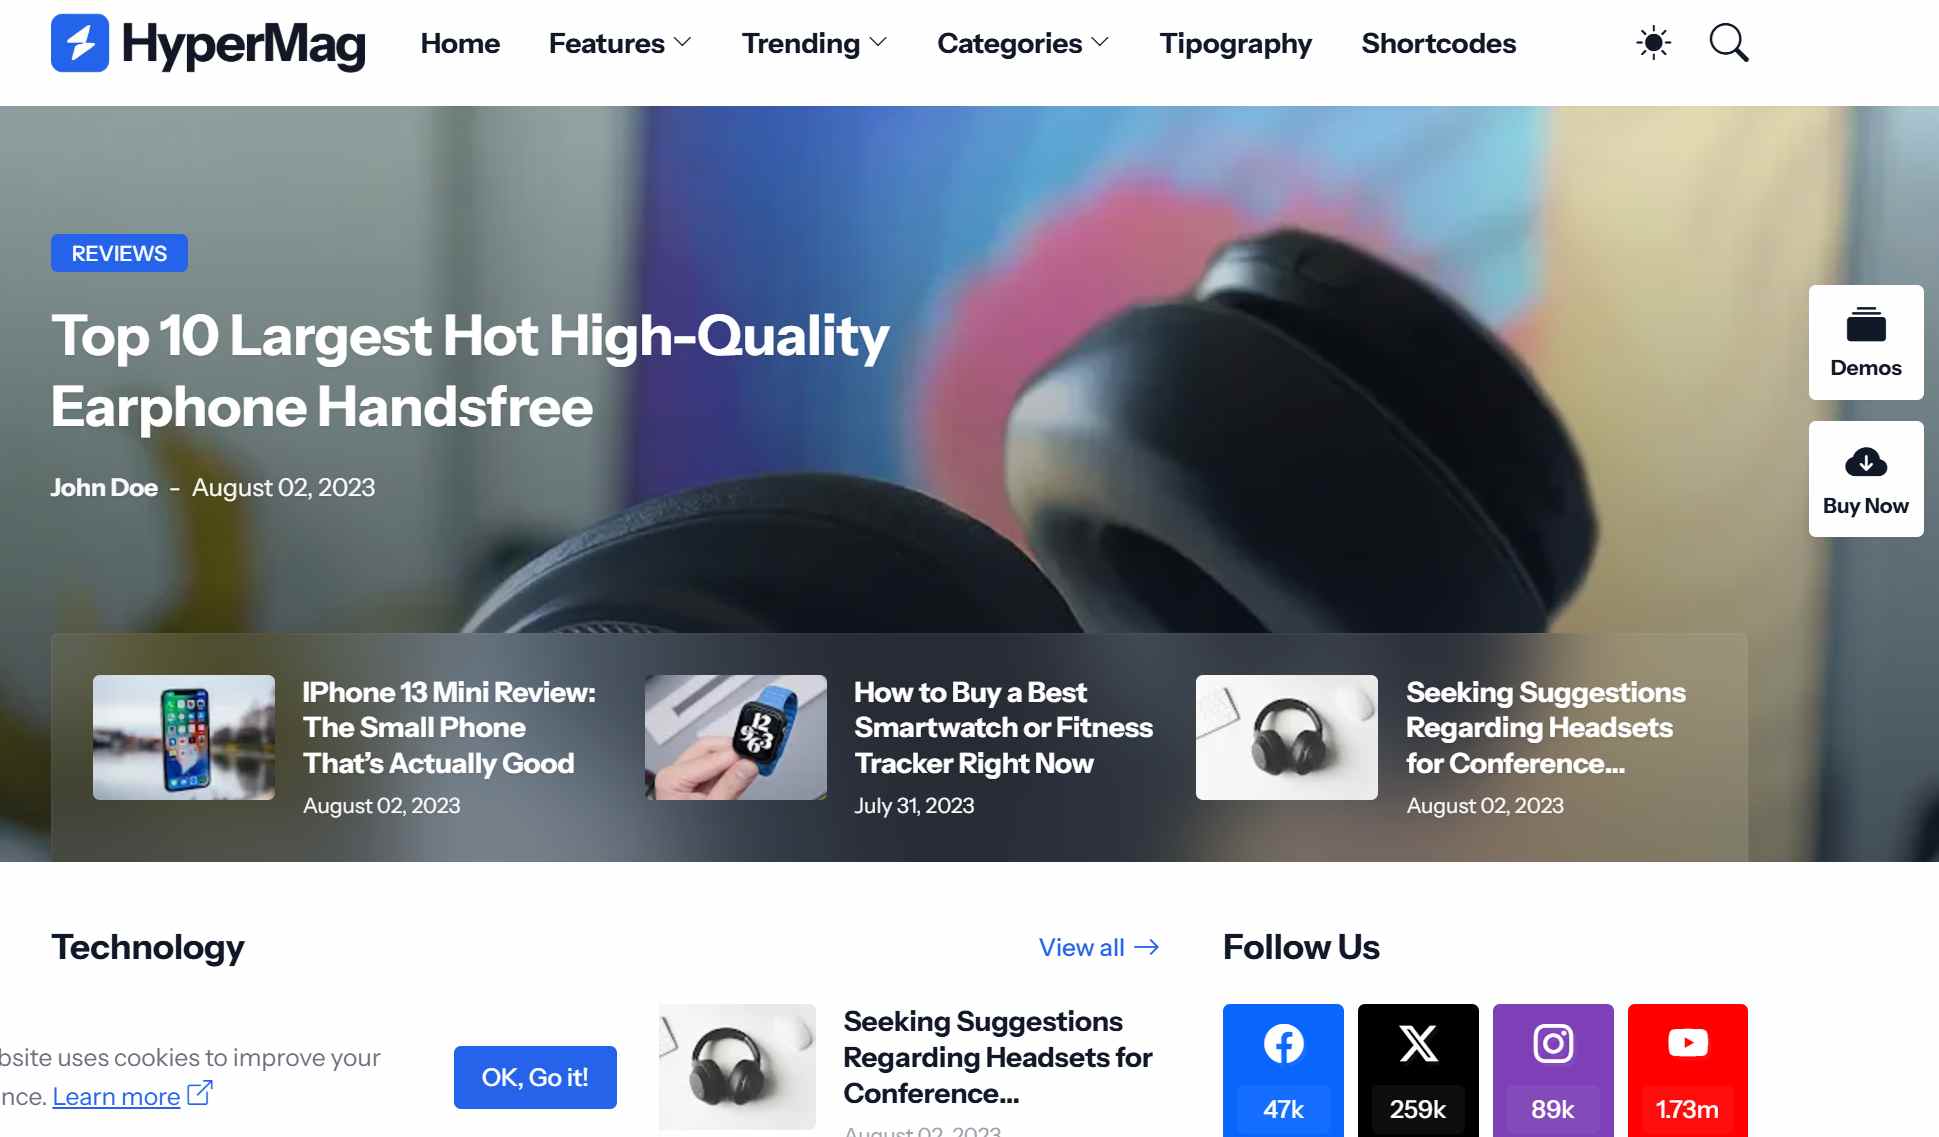Select the REVIEWS category badge

tap(119, 253)
